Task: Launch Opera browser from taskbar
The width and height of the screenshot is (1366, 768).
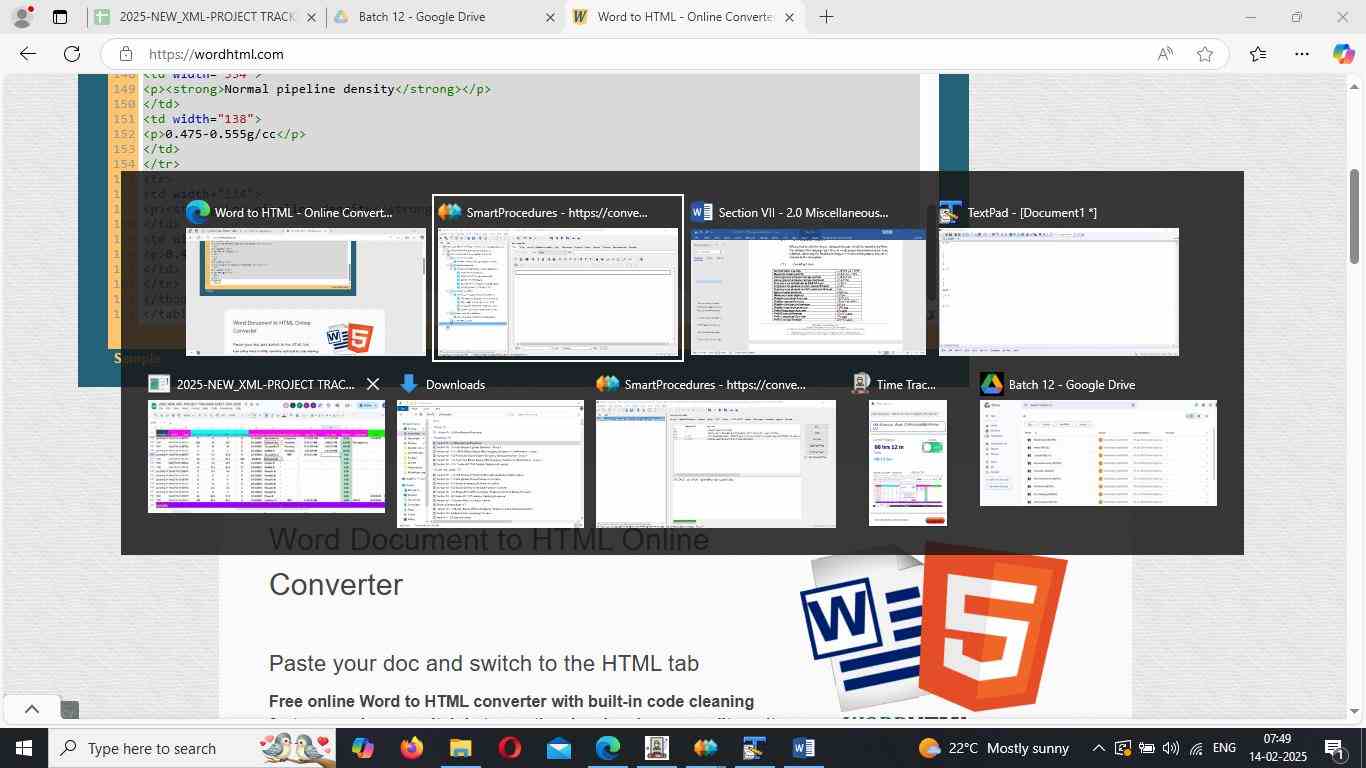Action: [510, 748]
